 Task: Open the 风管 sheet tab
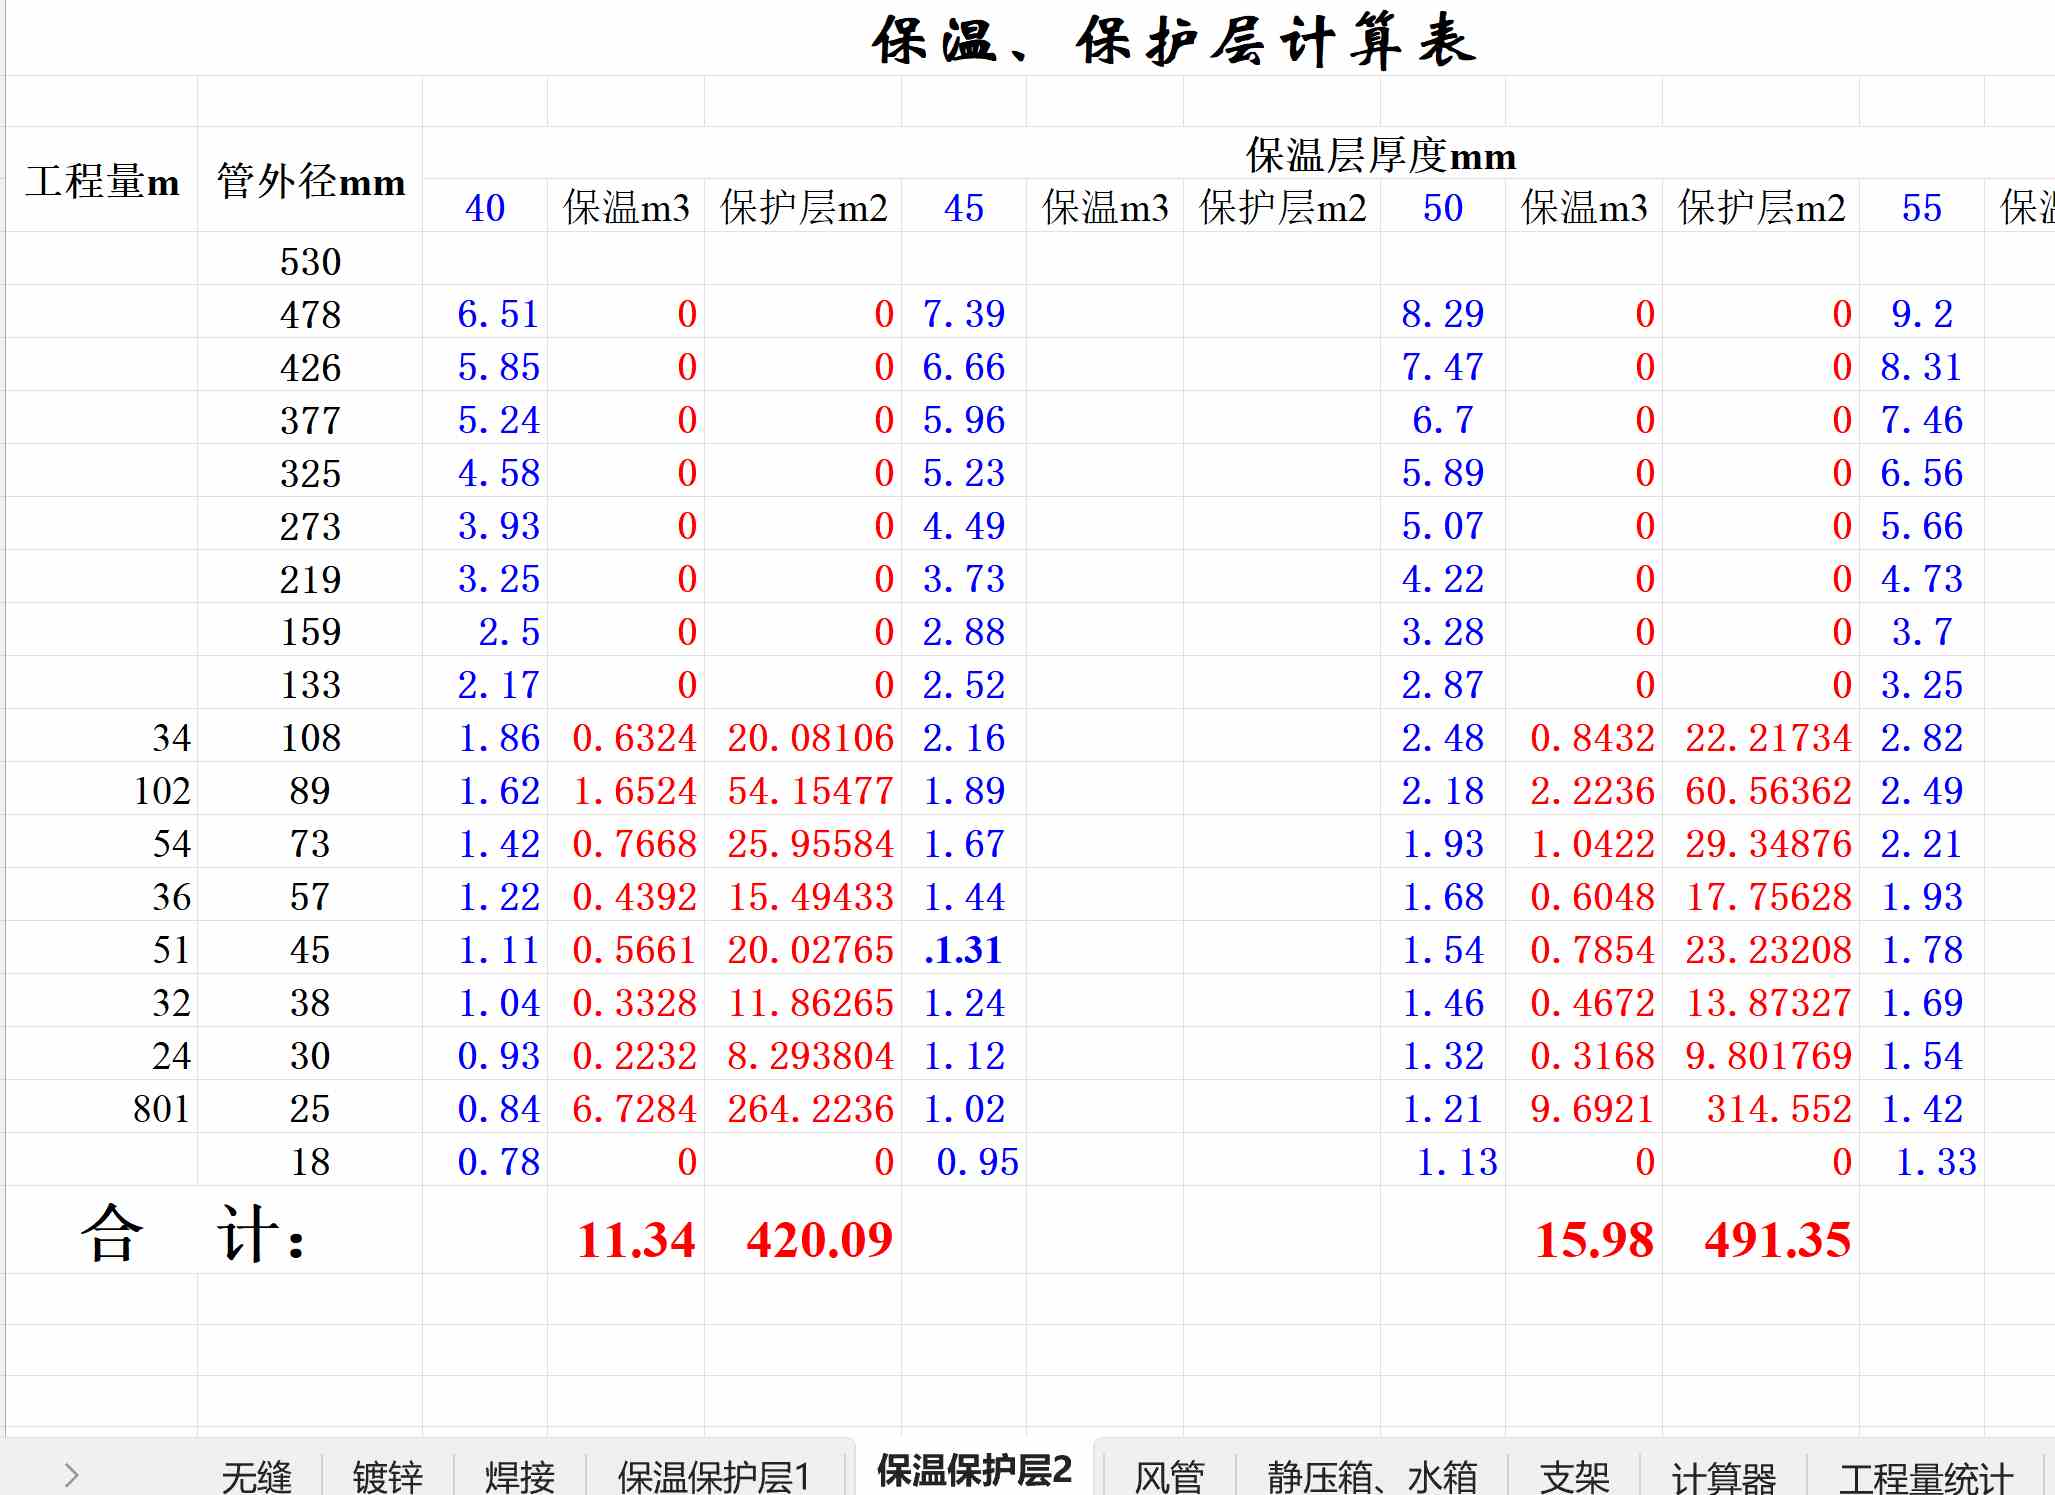coord(1168,1476)
